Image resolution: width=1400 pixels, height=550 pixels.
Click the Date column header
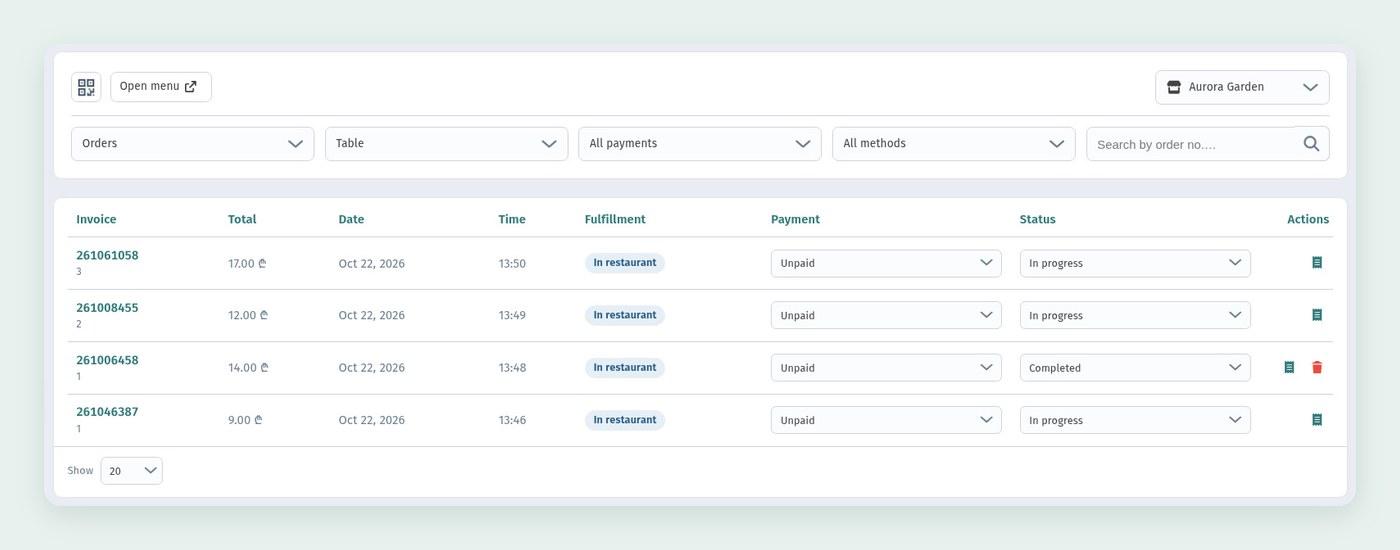[351, 219]
